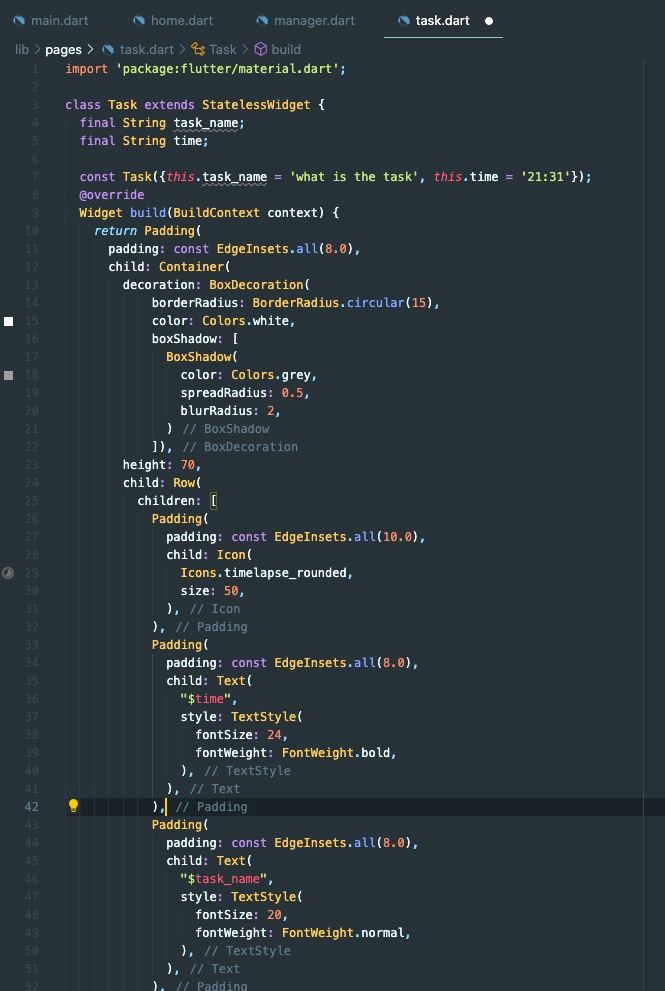The image size is (665, 991).
Task: Click '// Icon' closing label on line 31
Action: 215,609
